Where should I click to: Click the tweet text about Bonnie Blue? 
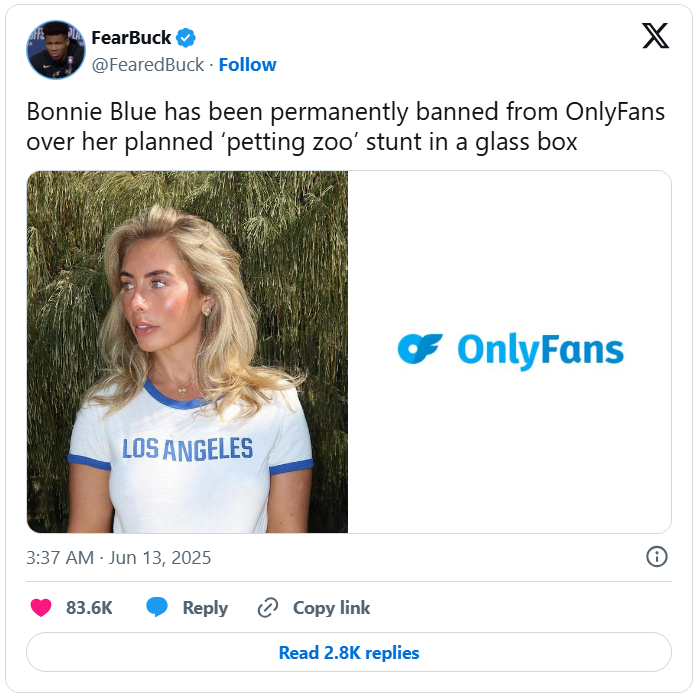point(345,127)
